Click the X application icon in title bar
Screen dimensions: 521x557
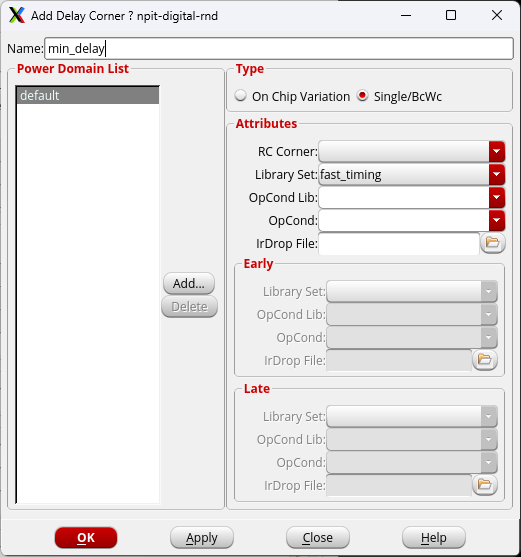[17, 15]
